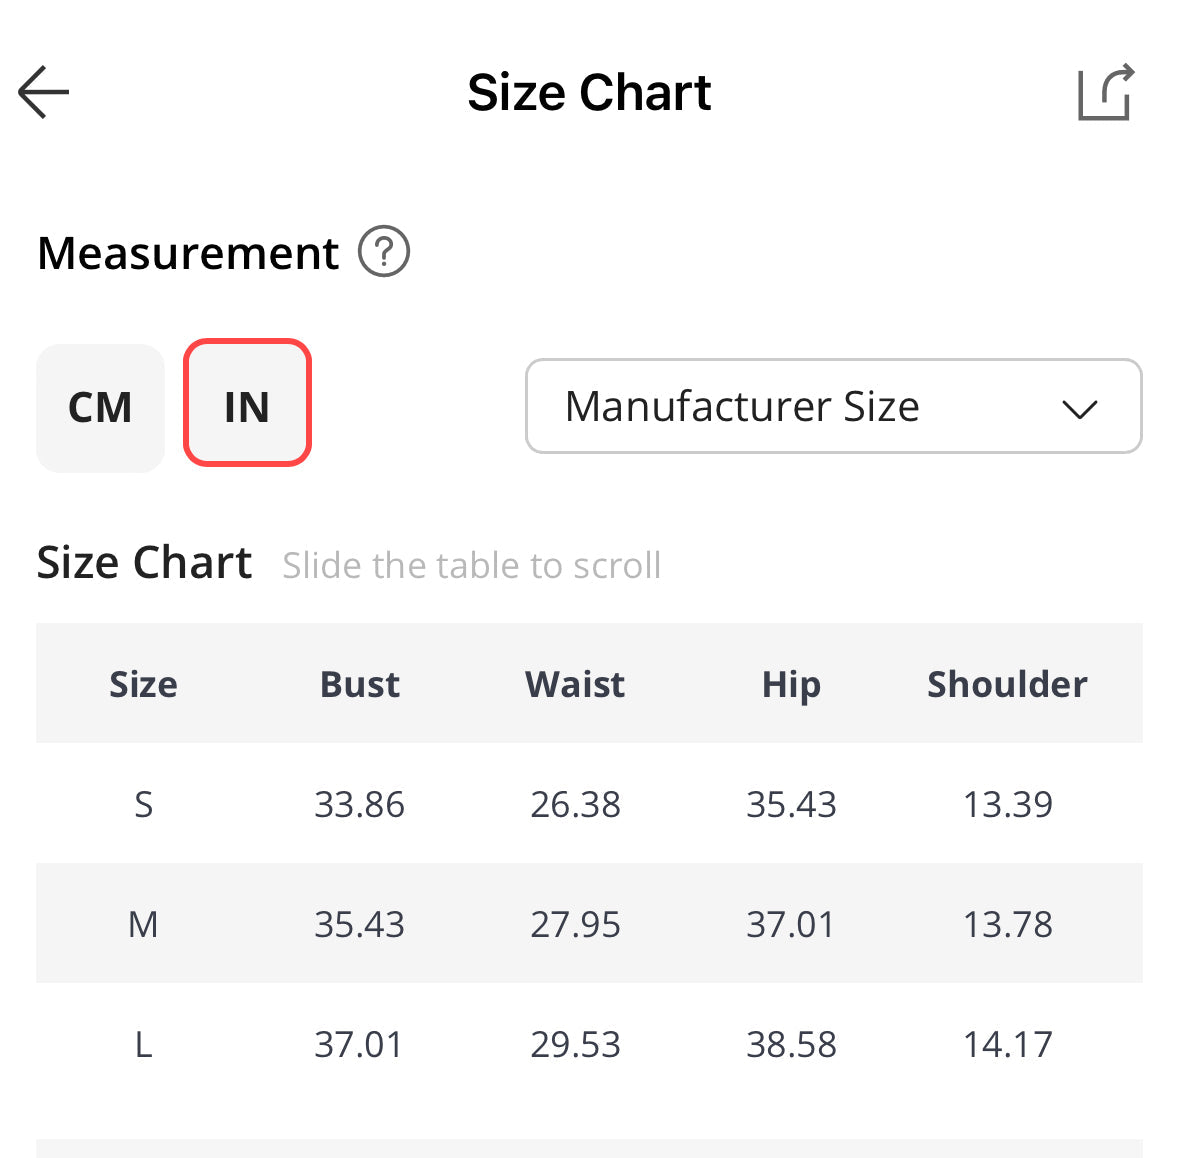Click the M waist value 27.95

(575, 924)
